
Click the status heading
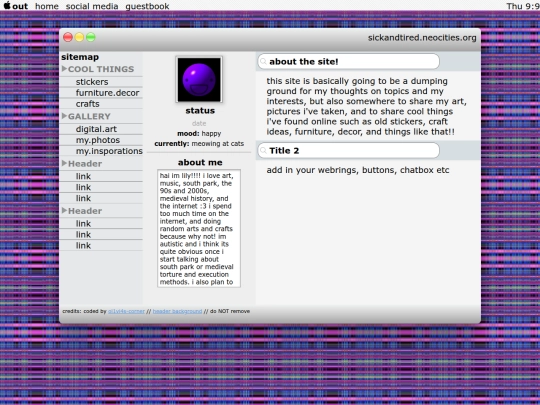(200, 111)
